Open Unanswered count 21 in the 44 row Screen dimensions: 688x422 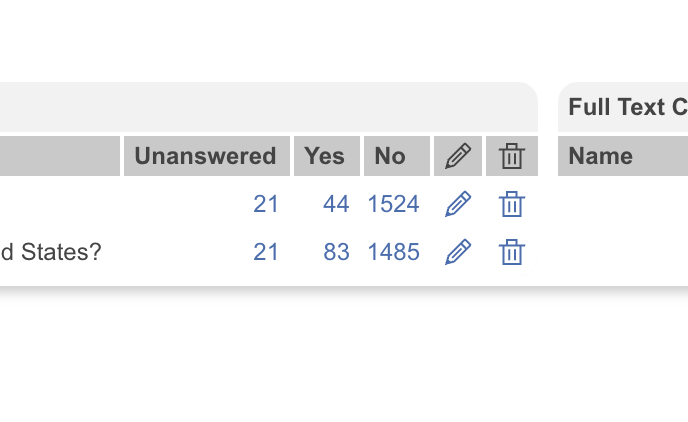tap(266, 205)
